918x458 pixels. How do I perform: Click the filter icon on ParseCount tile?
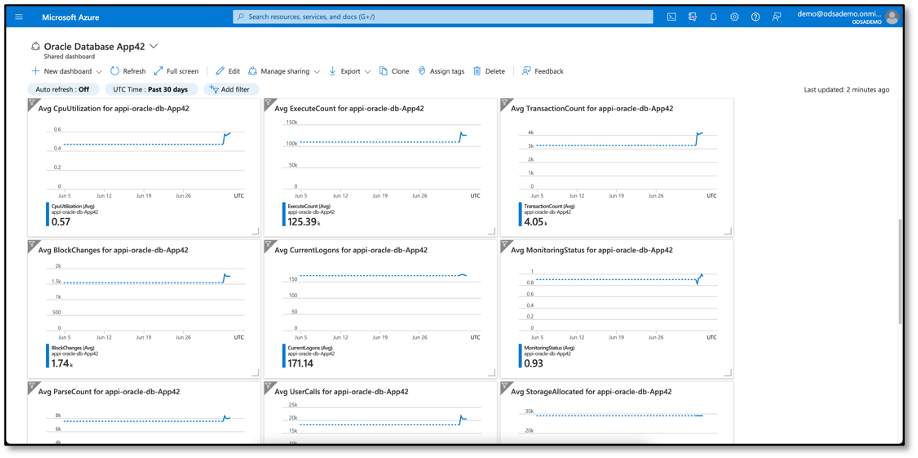click(31, 386)
